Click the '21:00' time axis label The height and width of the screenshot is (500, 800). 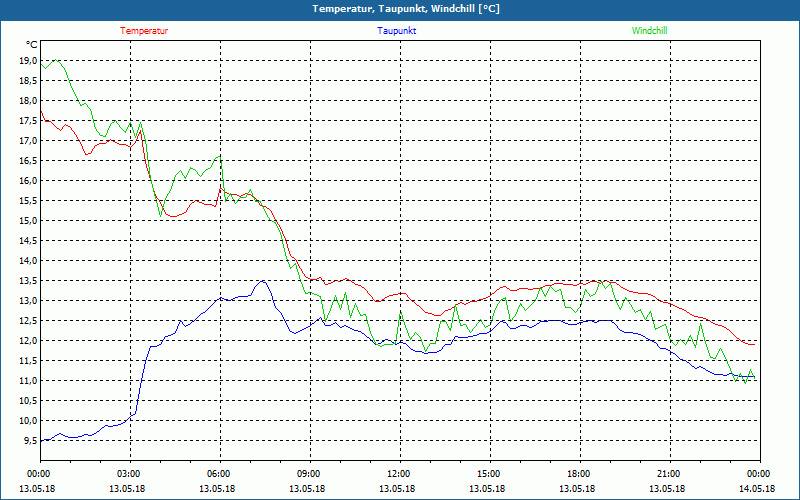(x=668, y=474)
